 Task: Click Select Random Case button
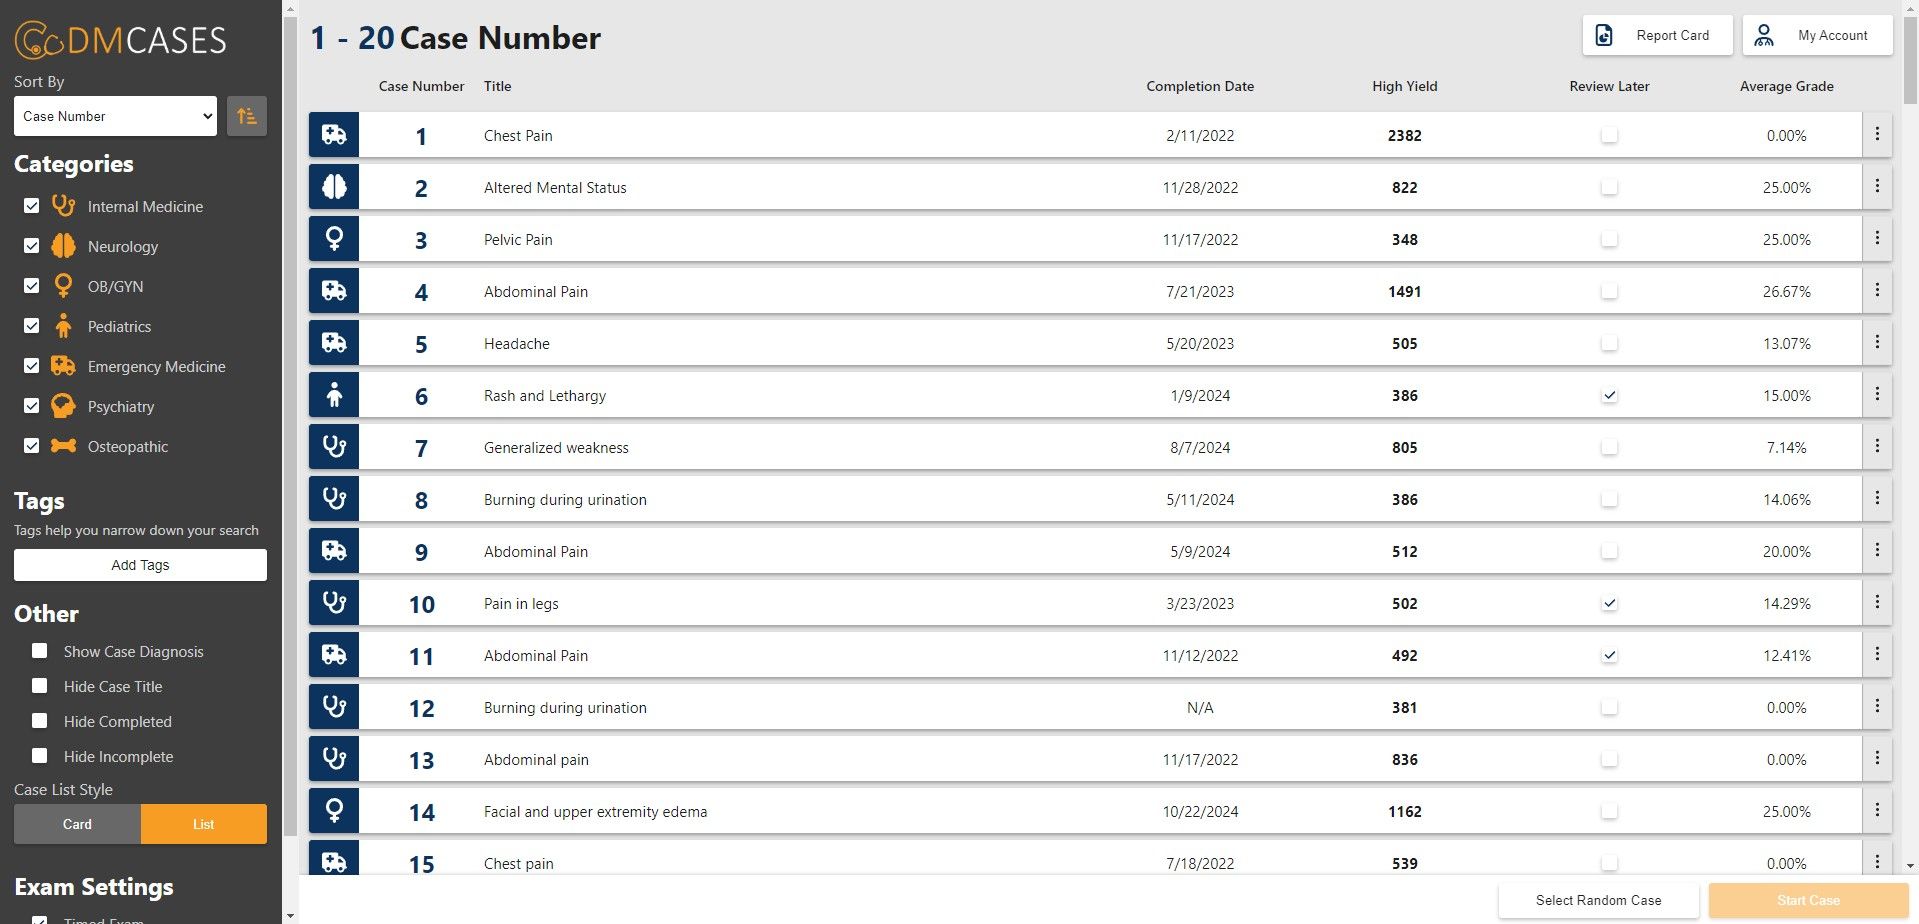(x=1598, y=900)
